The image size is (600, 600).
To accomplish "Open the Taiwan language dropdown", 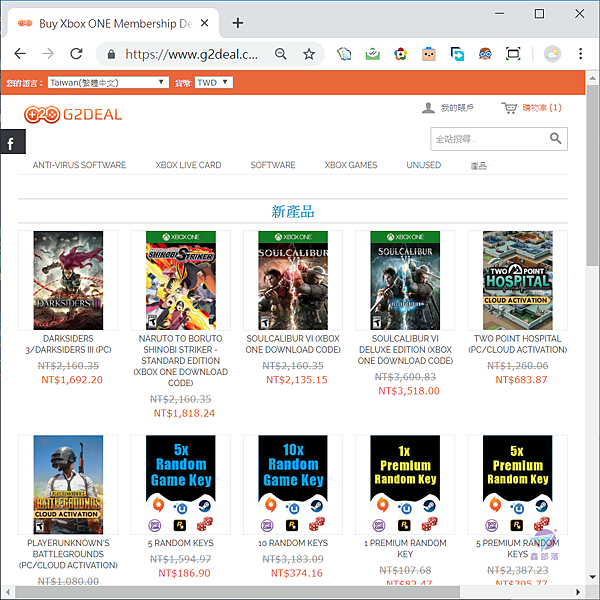I will [108, 82].
